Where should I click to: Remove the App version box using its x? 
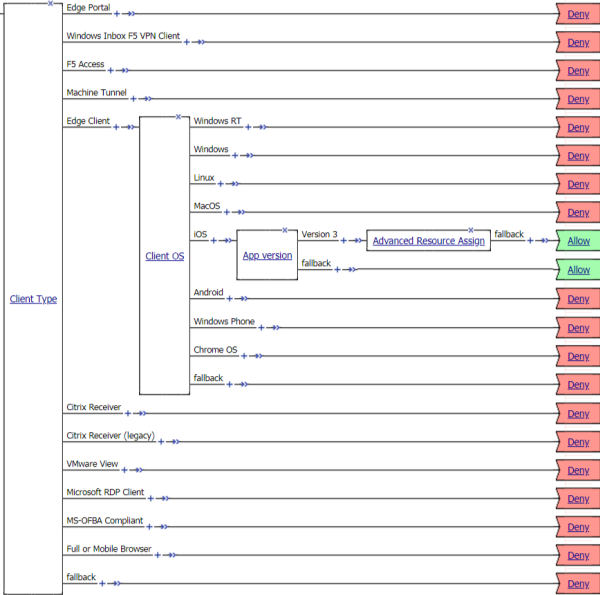(x=285, y=230)
